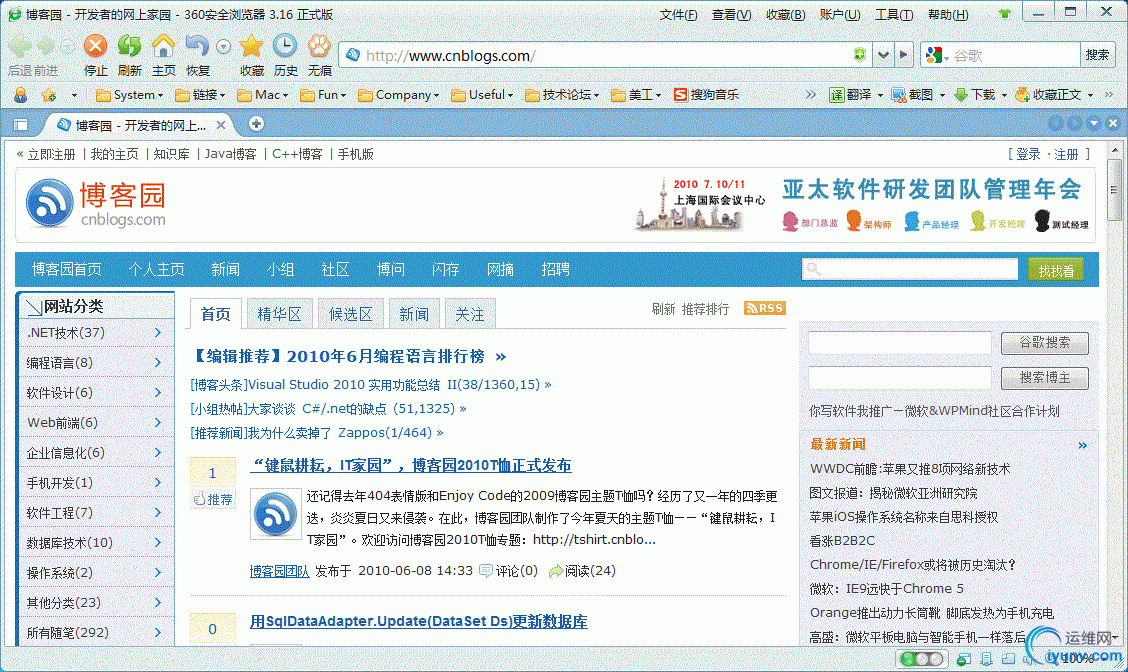
Task: Expand the System bookmarks folder
Action: coord(129,95)
